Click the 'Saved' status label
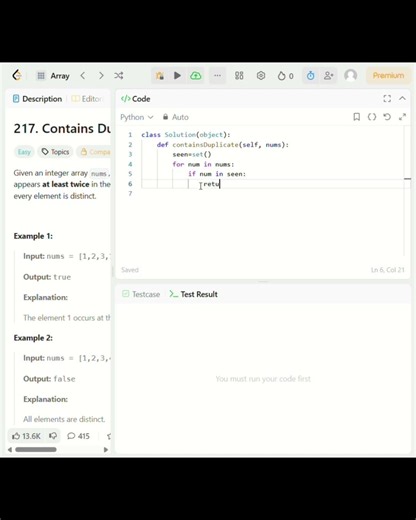Image resolution: width=416 pixels, height=520 pixels. 130,270
